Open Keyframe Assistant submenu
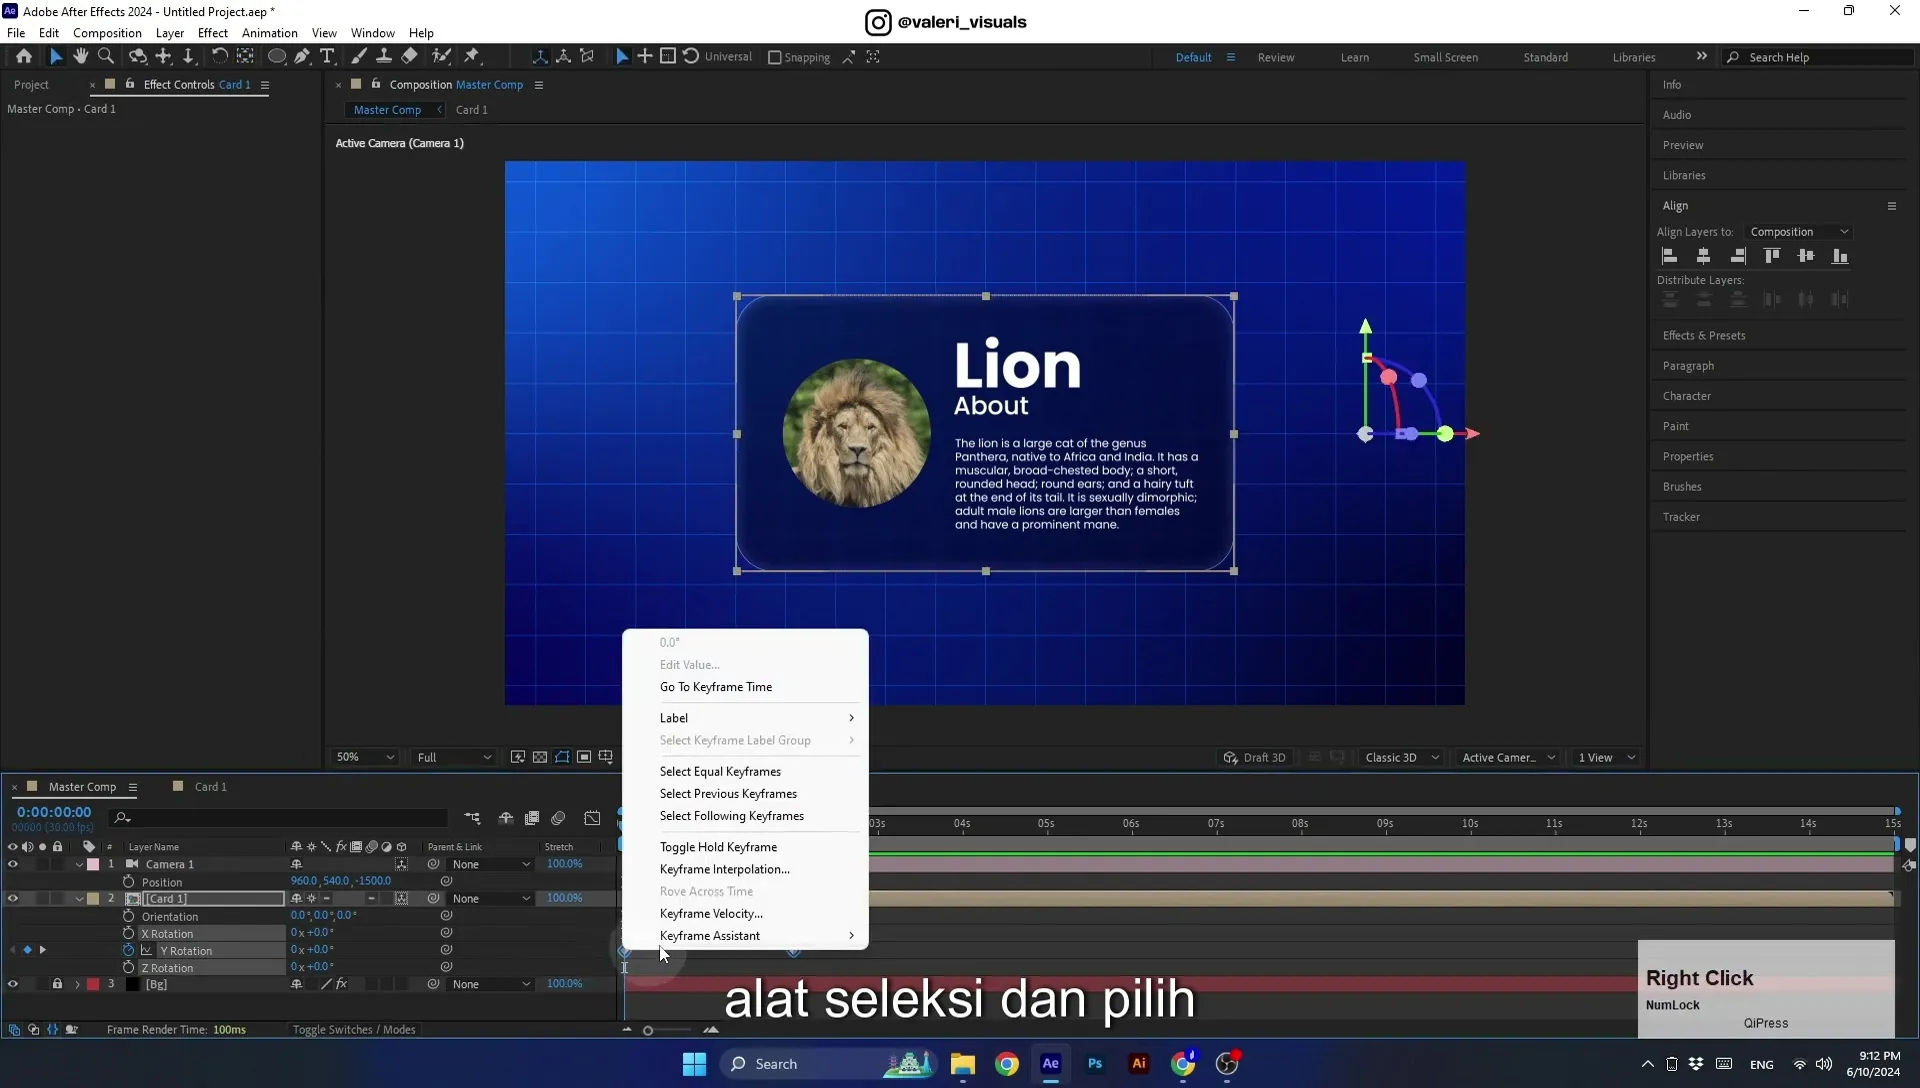Viewport: 1920px width, 1088px height. (745, 936)
